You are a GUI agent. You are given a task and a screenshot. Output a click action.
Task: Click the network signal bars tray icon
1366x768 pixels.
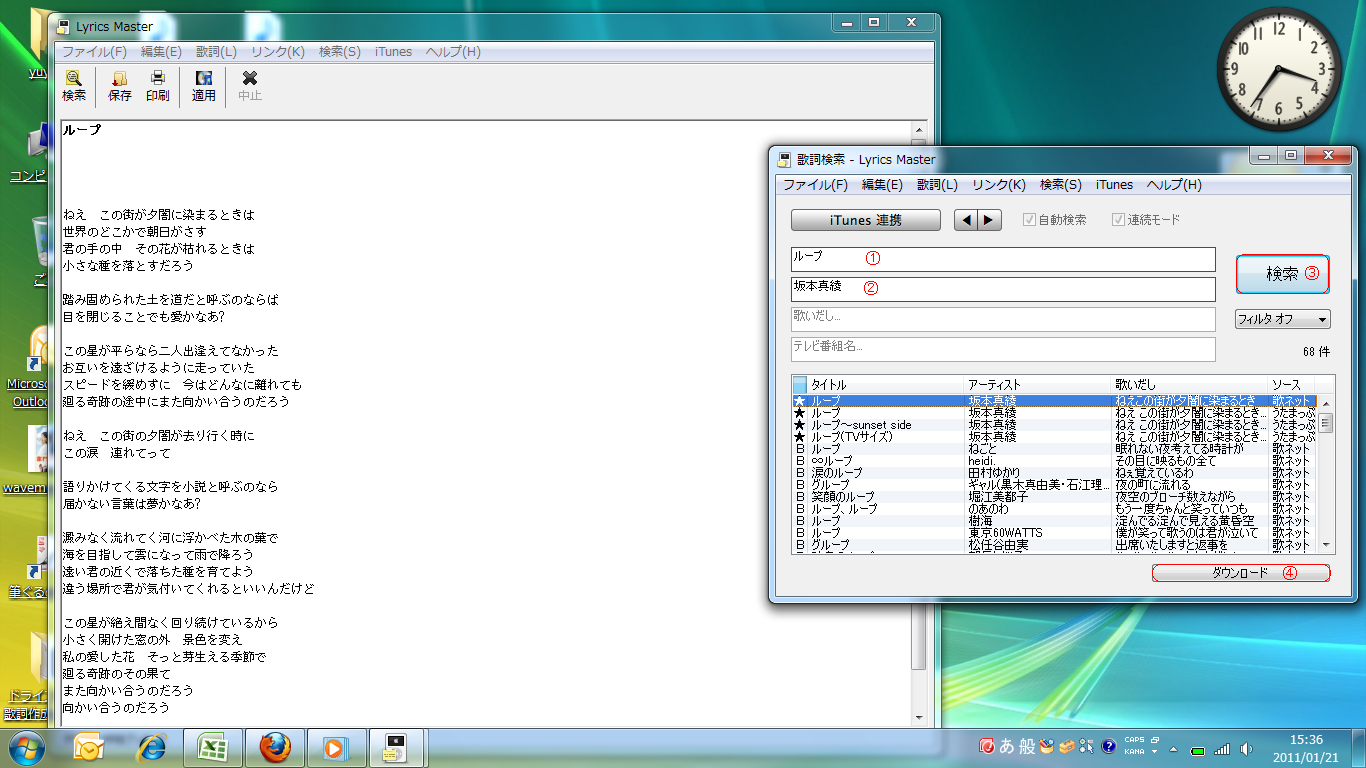pos(1221,749)
